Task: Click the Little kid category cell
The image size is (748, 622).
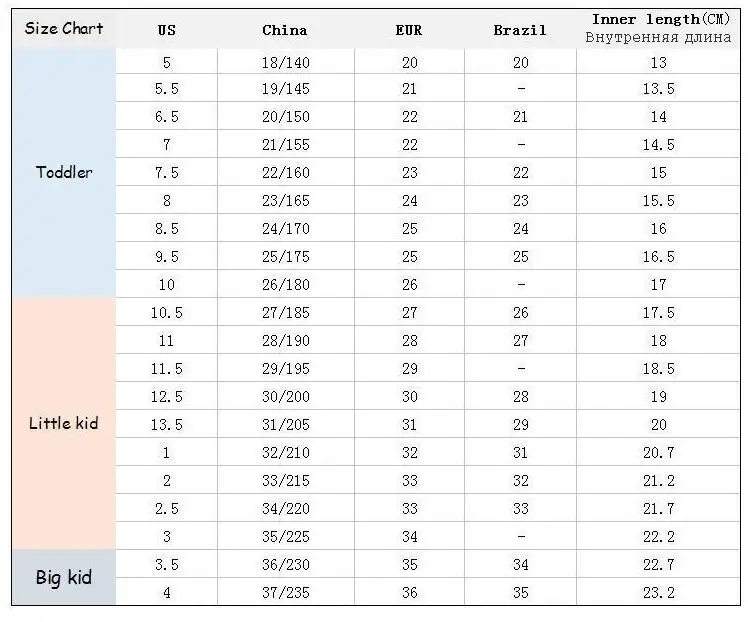Action: tap(63, 423)
